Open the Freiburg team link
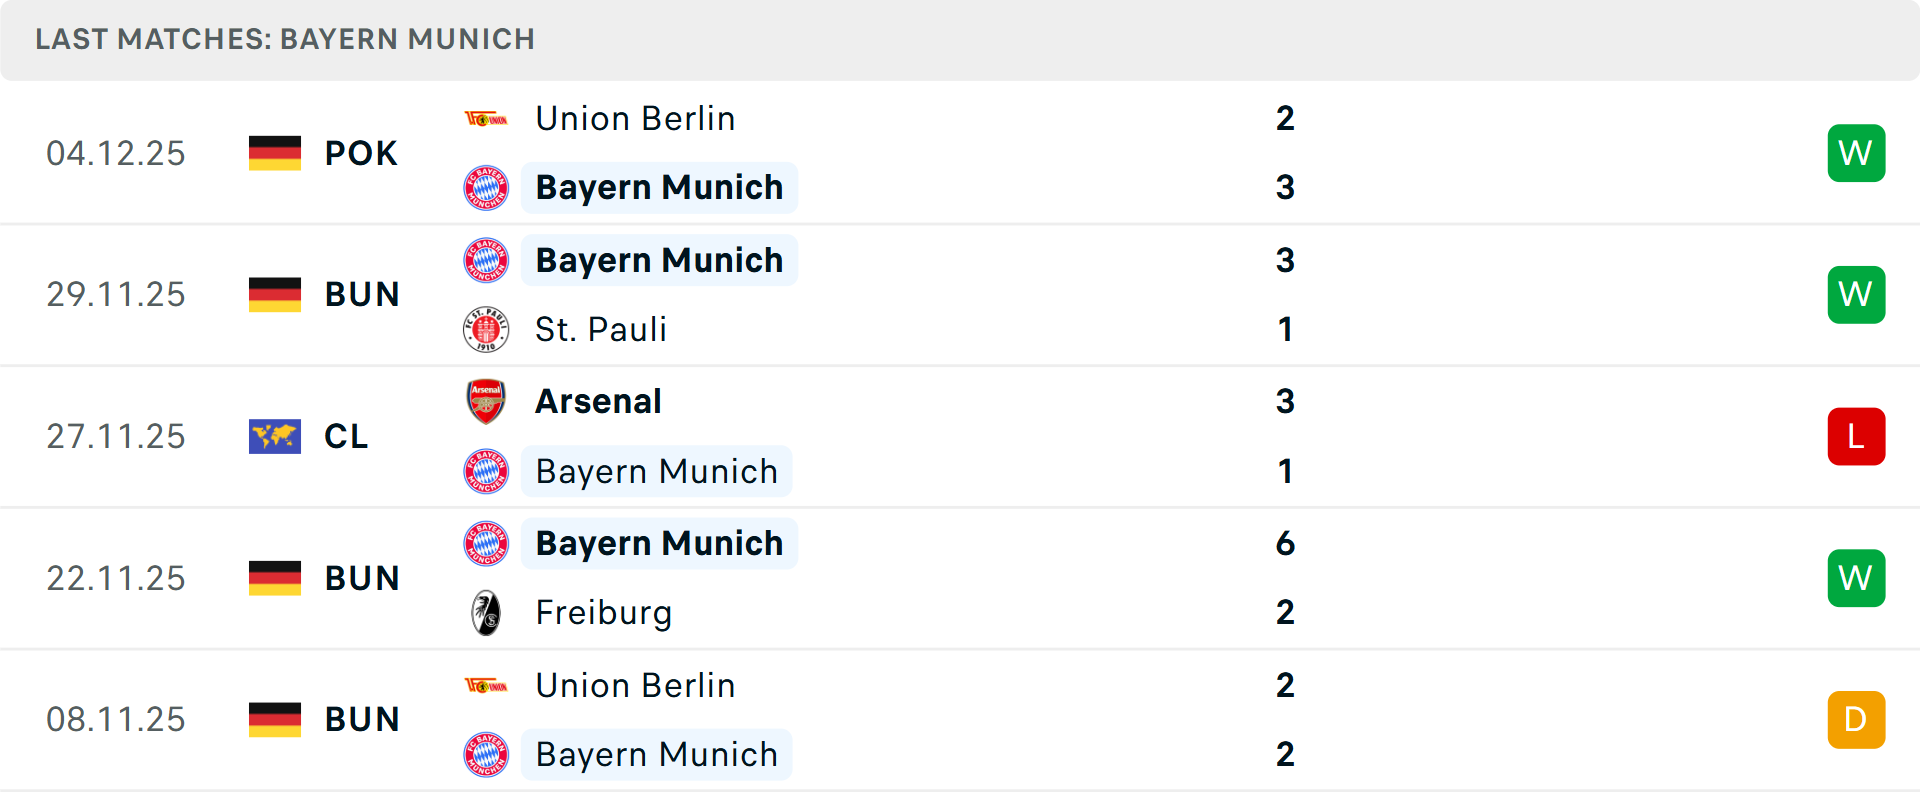1920x792 pixels. coord(604,613)
